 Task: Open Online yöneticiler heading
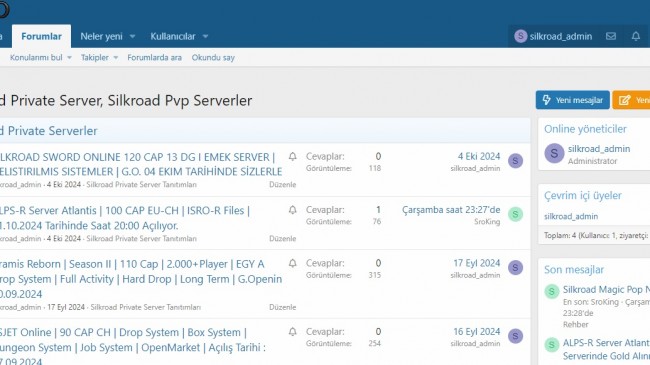coord(585,129)
